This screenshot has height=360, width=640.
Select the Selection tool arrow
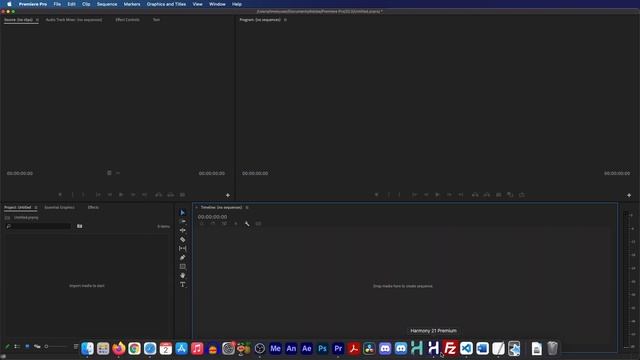pyautogui.click(x=182, y=213)
